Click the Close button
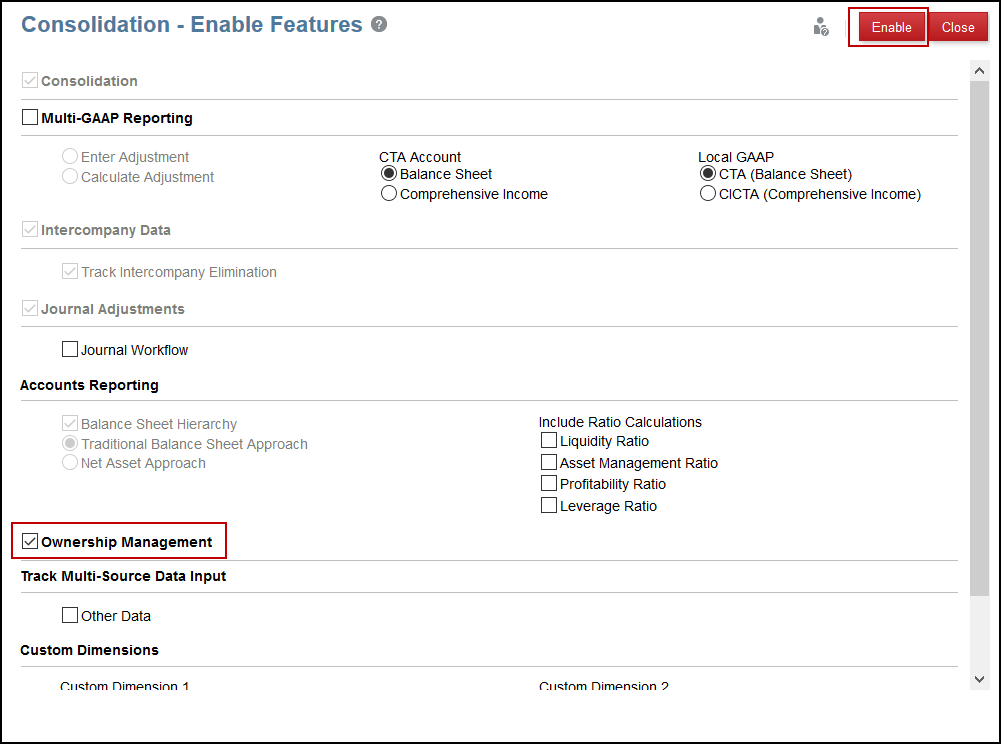Image resolution: width=1001 pixels, height=744 pixels. [x=958, y=27]
